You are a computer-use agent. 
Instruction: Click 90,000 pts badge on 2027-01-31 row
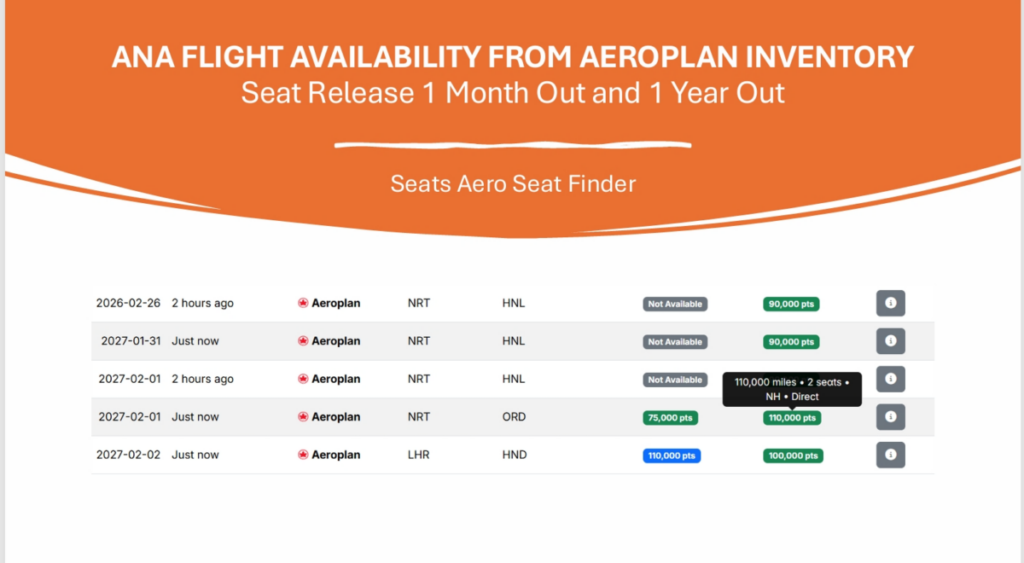tap(791, 342)
